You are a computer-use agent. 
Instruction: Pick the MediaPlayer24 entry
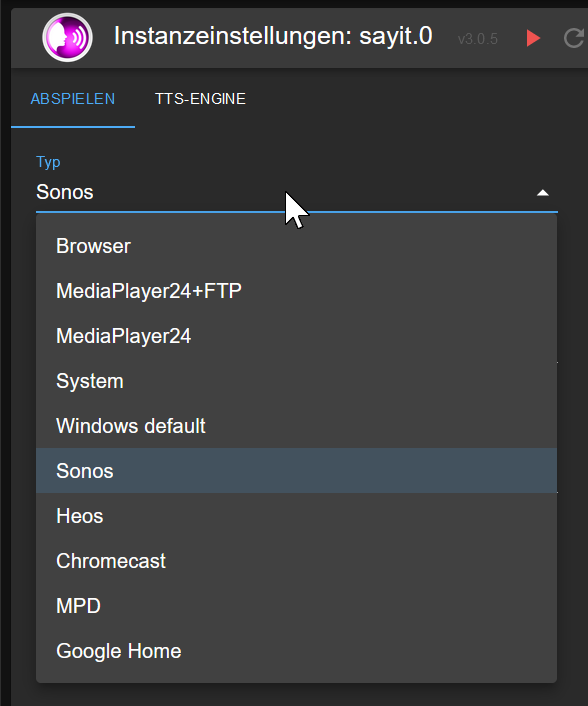(296, 336)
